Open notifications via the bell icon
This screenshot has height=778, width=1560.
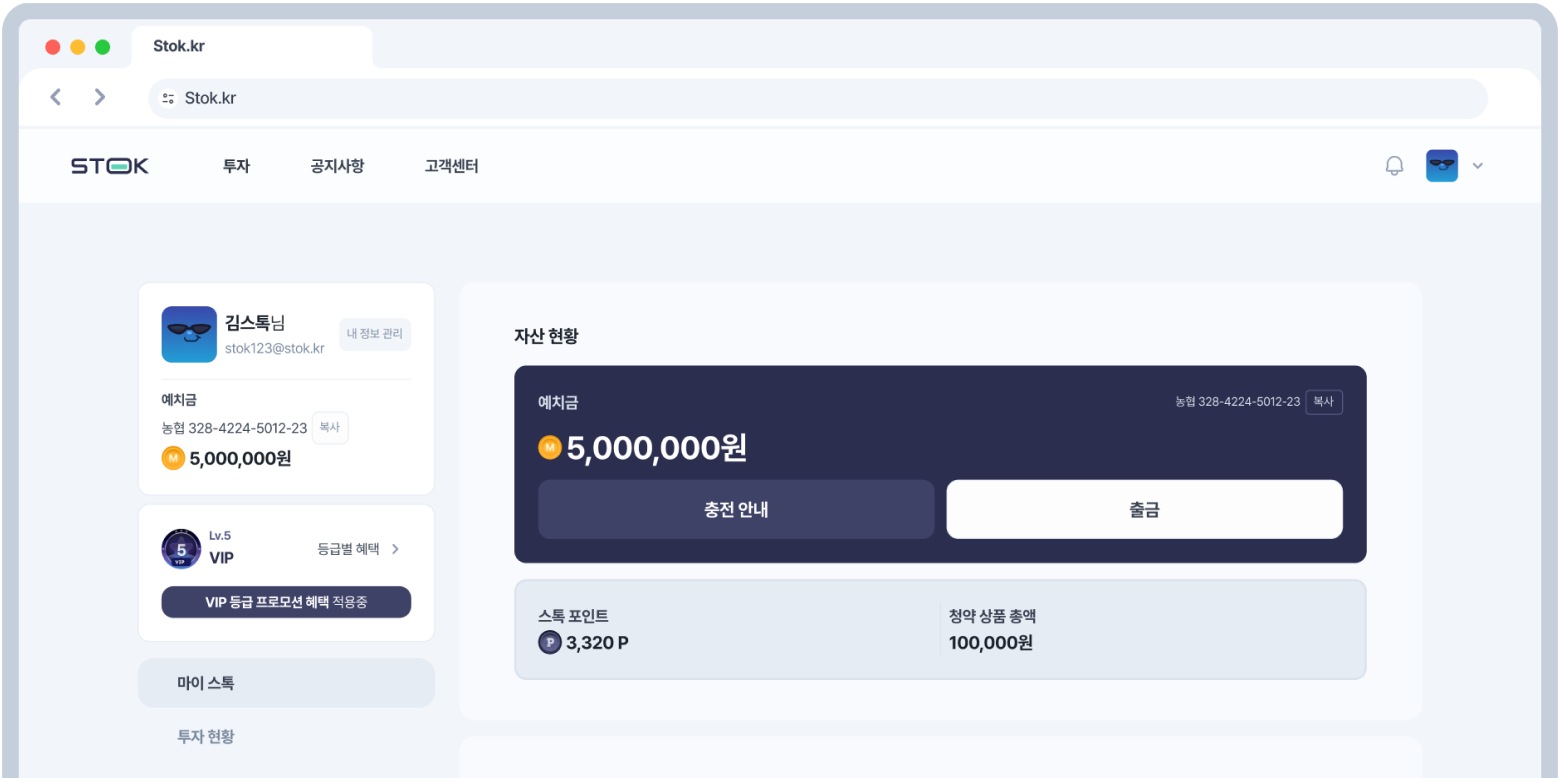pyautogui.click(x=1394, y=166)
